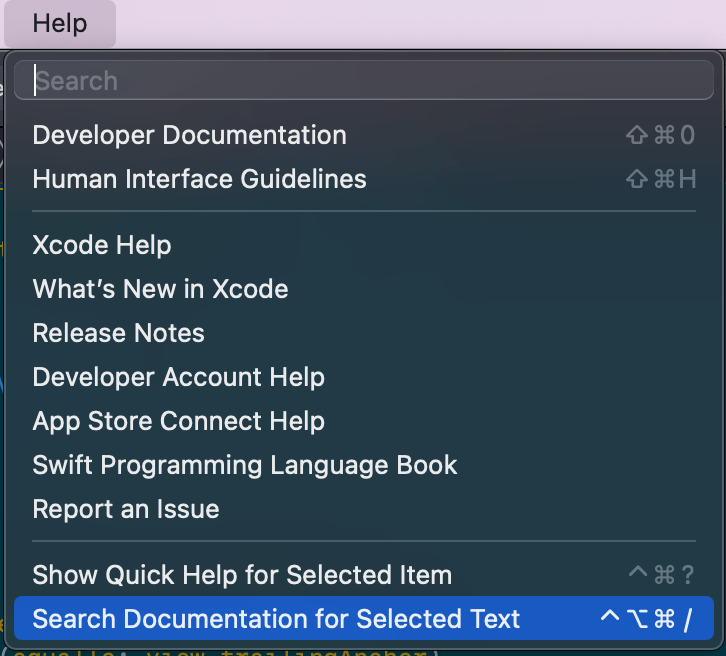Click the Help menu bar item
The height and width of the screenshot is (656, 726).
click(x=60, y=24)
